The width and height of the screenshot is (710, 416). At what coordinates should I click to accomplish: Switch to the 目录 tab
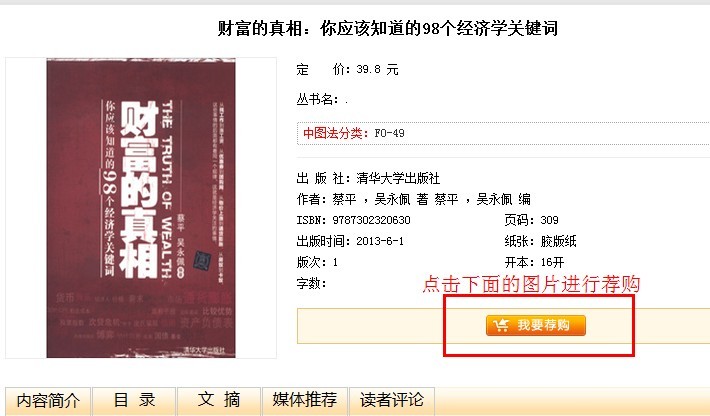pos(134,401)
